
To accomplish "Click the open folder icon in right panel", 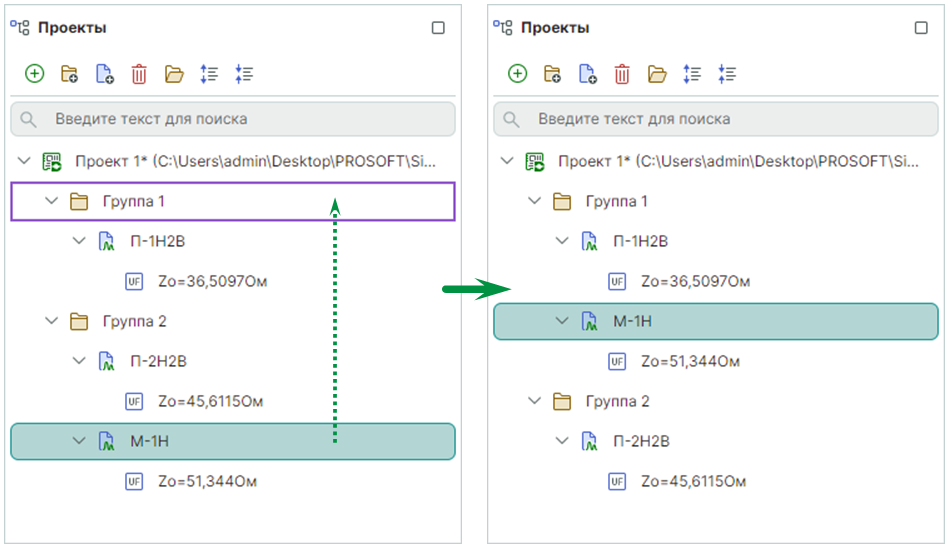I will point(657,73).
